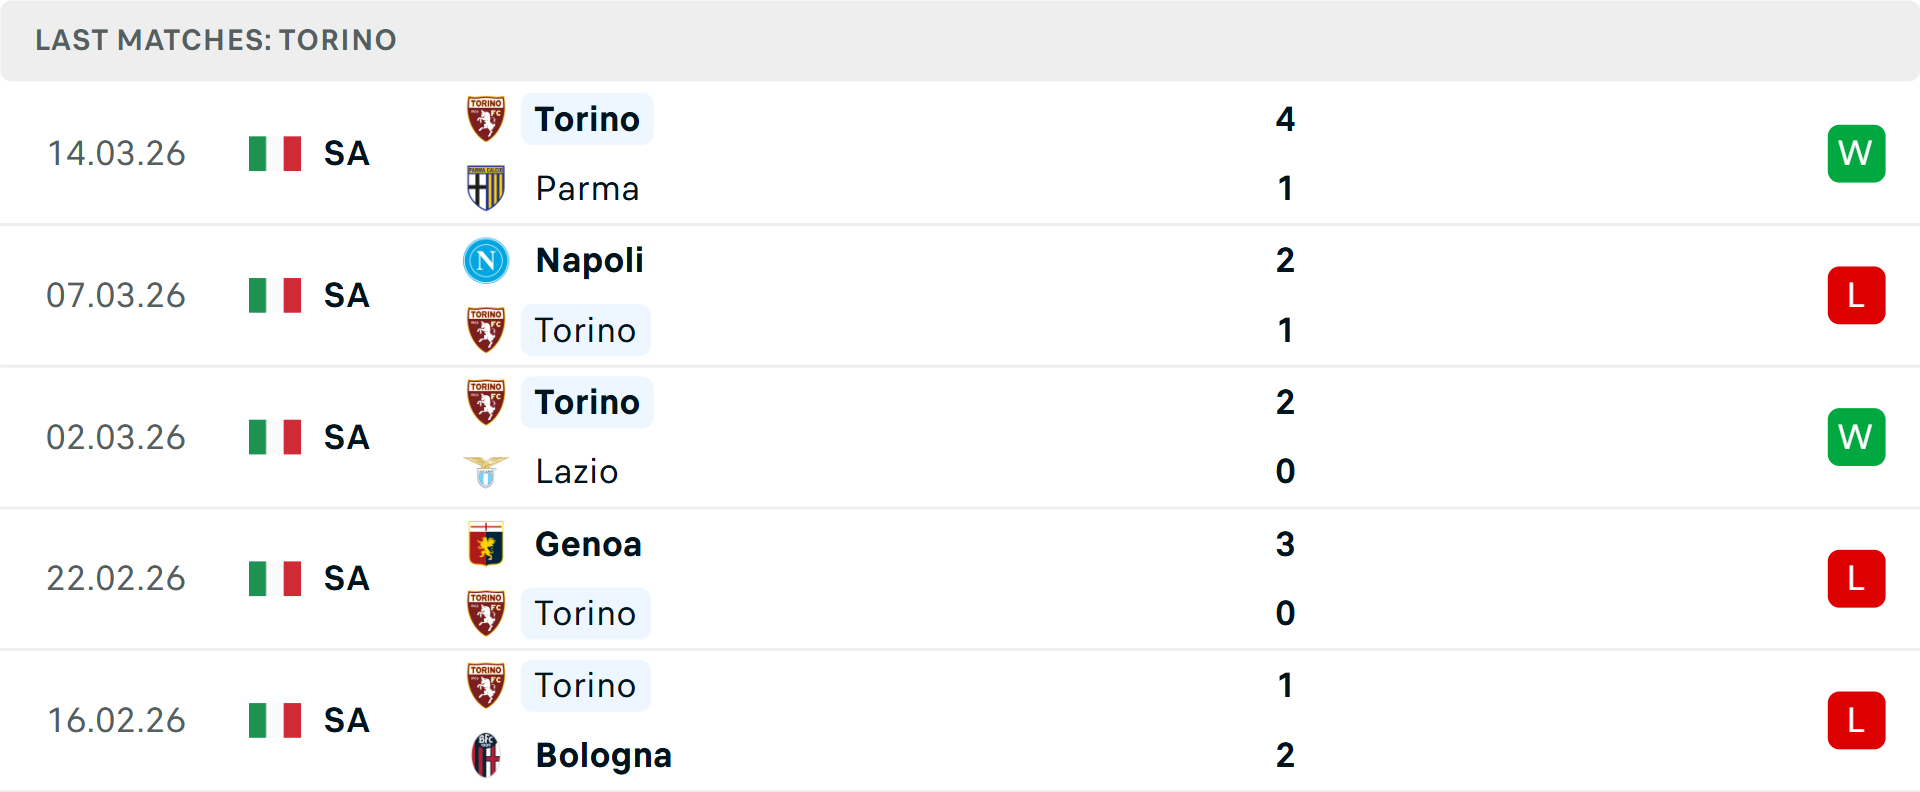This screenshot has height=792, width=1920.
Task: Click the red L badge for Bologna match
Action: coord(1856,720)
